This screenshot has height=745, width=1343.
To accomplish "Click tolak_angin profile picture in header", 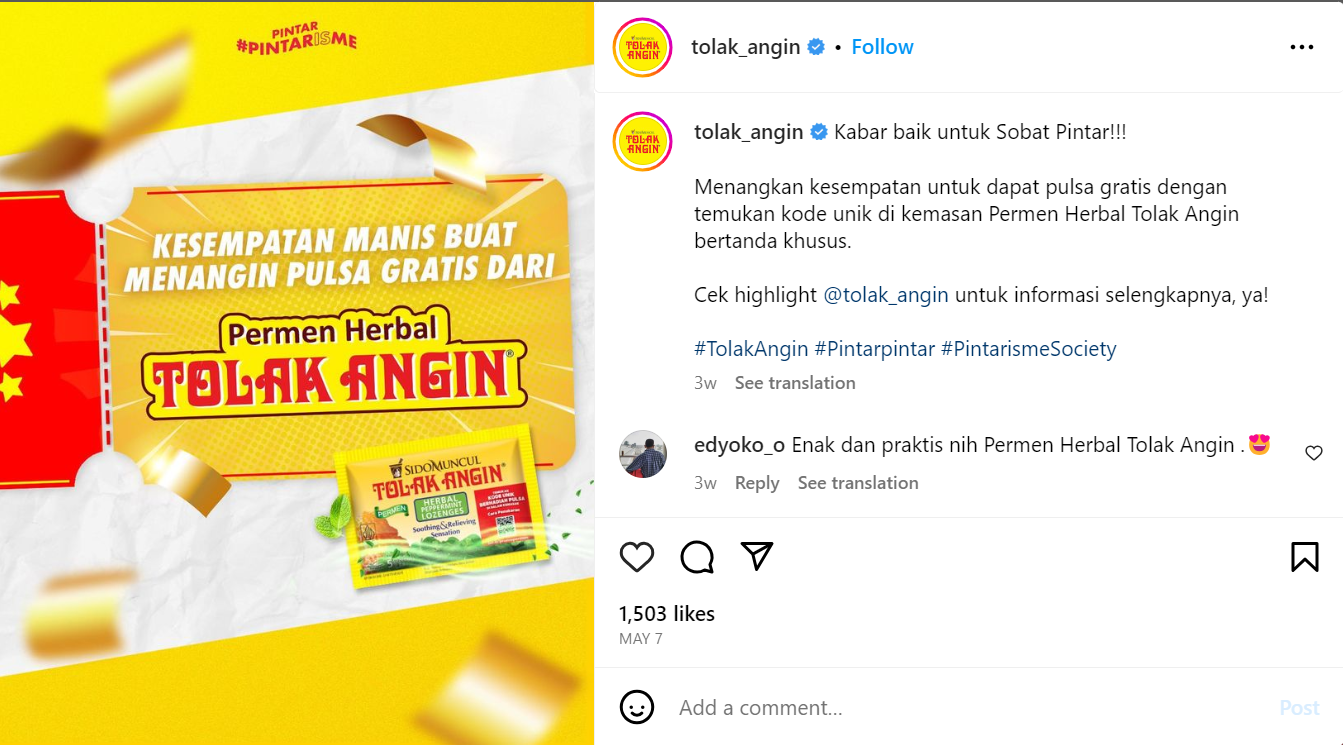I will 642,47.
